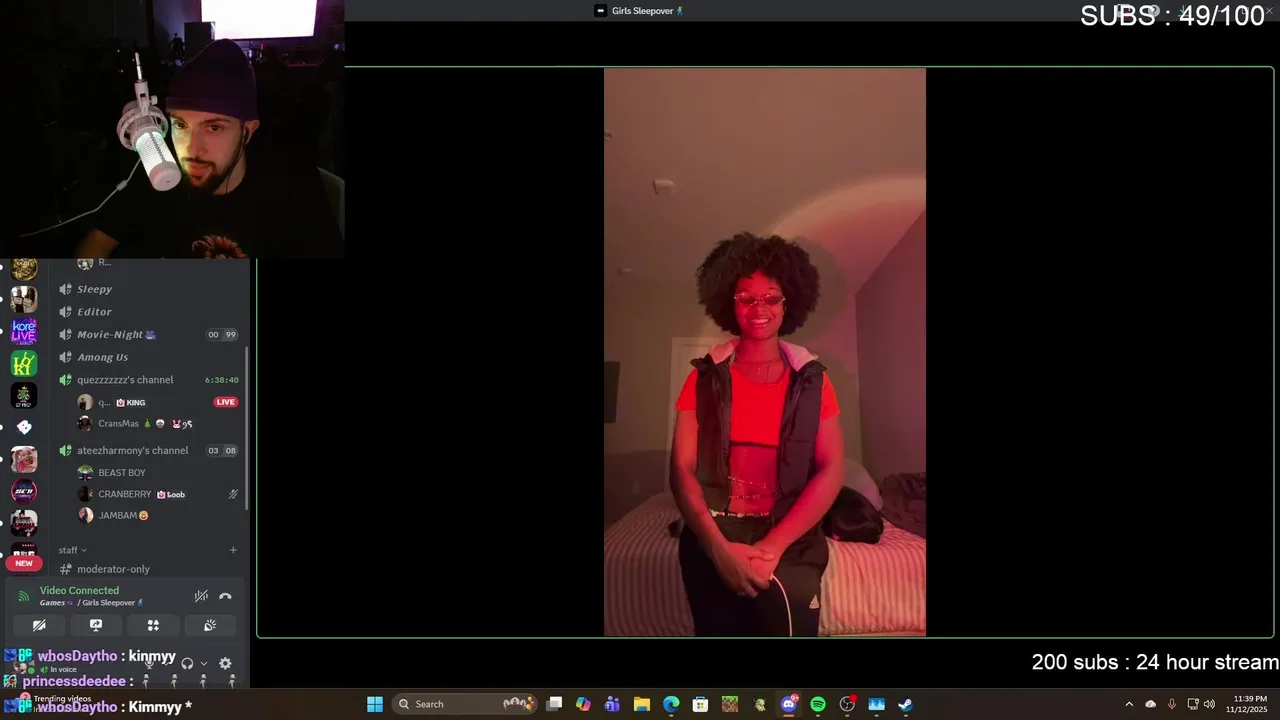Open the clock showing 11:39 PM

point(1249,704)
